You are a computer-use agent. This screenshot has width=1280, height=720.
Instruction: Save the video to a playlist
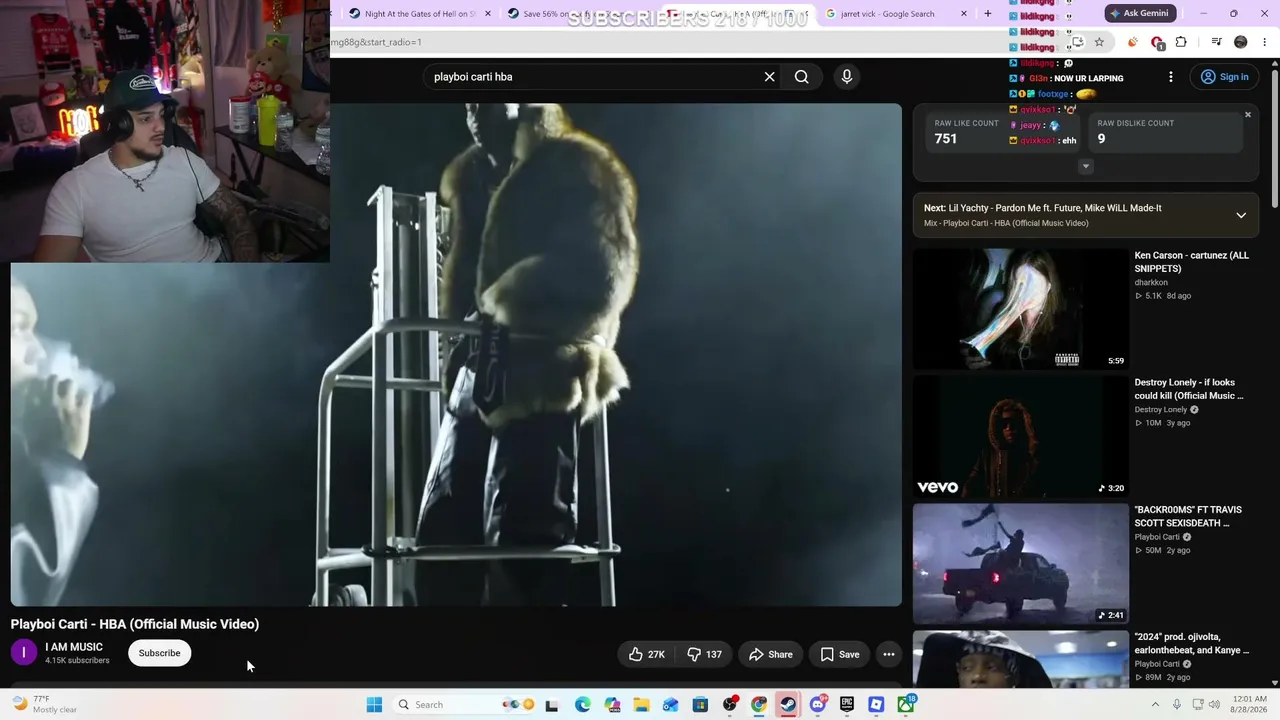pos(840,654)
